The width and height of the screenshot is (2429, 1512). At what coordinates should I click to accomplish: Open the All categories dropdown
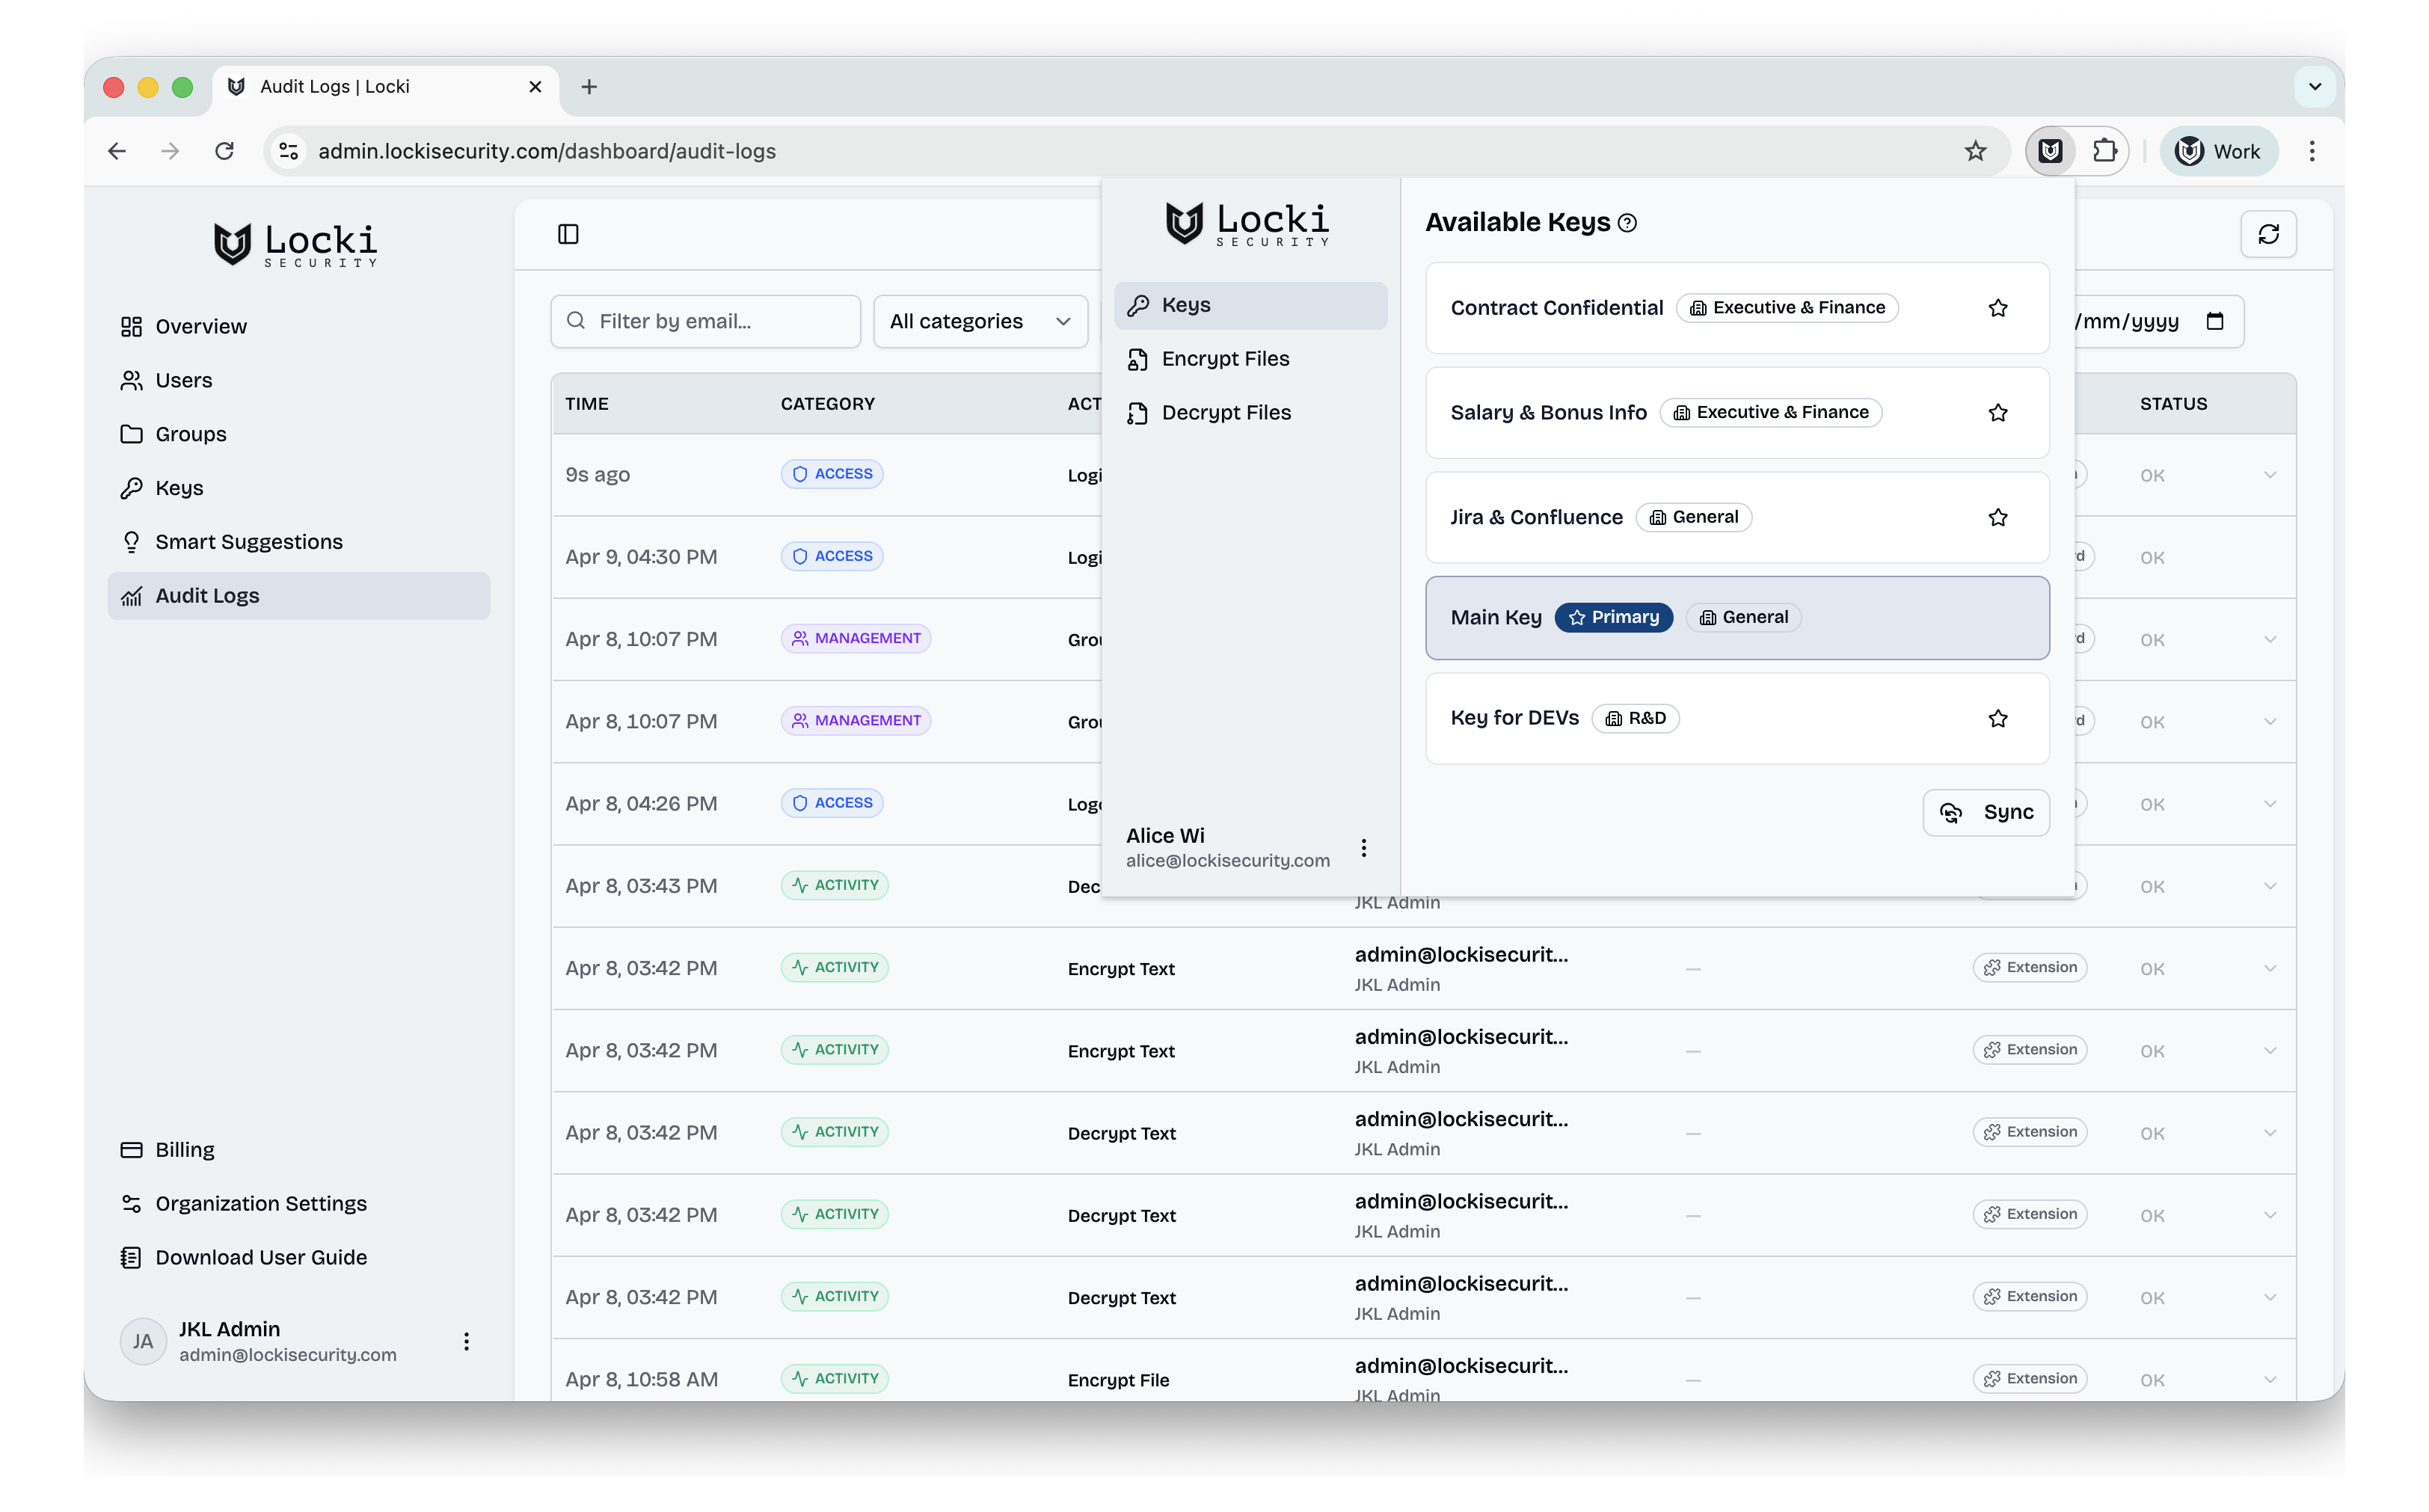tap(980, 321)
